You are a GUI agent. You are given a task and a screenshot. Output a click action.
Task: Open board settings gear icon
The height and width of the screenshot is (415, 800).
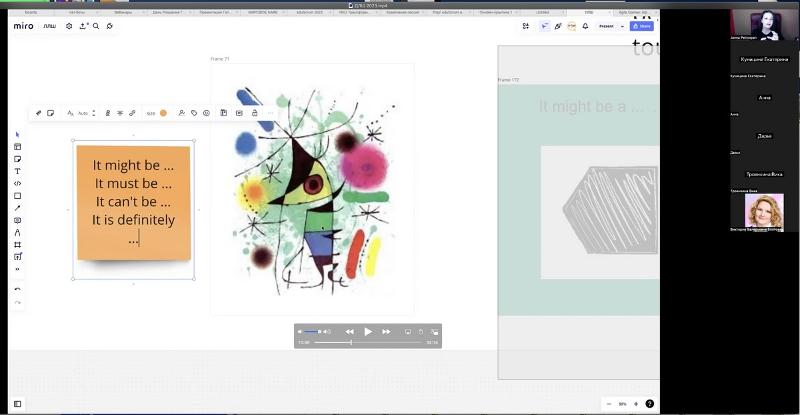coord(69,26)
